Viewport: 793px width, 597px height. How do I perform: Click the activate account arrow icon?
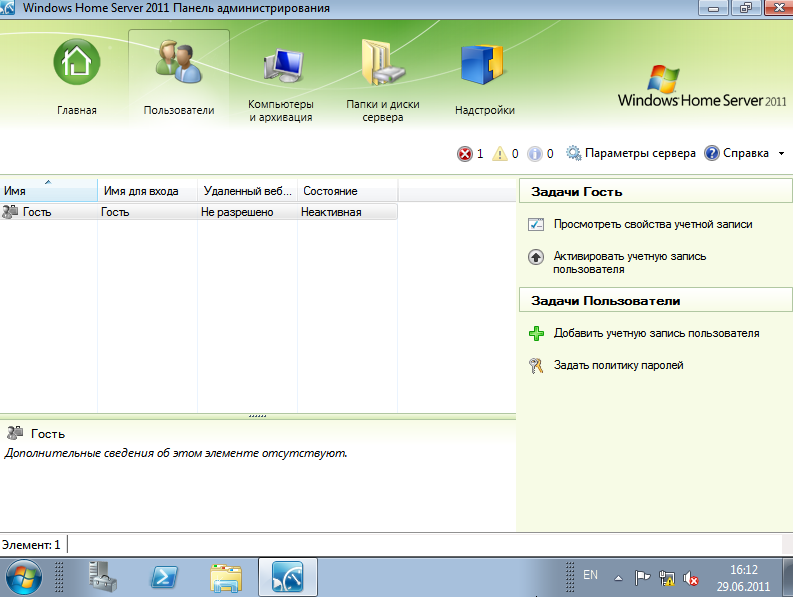coord(536,257)
